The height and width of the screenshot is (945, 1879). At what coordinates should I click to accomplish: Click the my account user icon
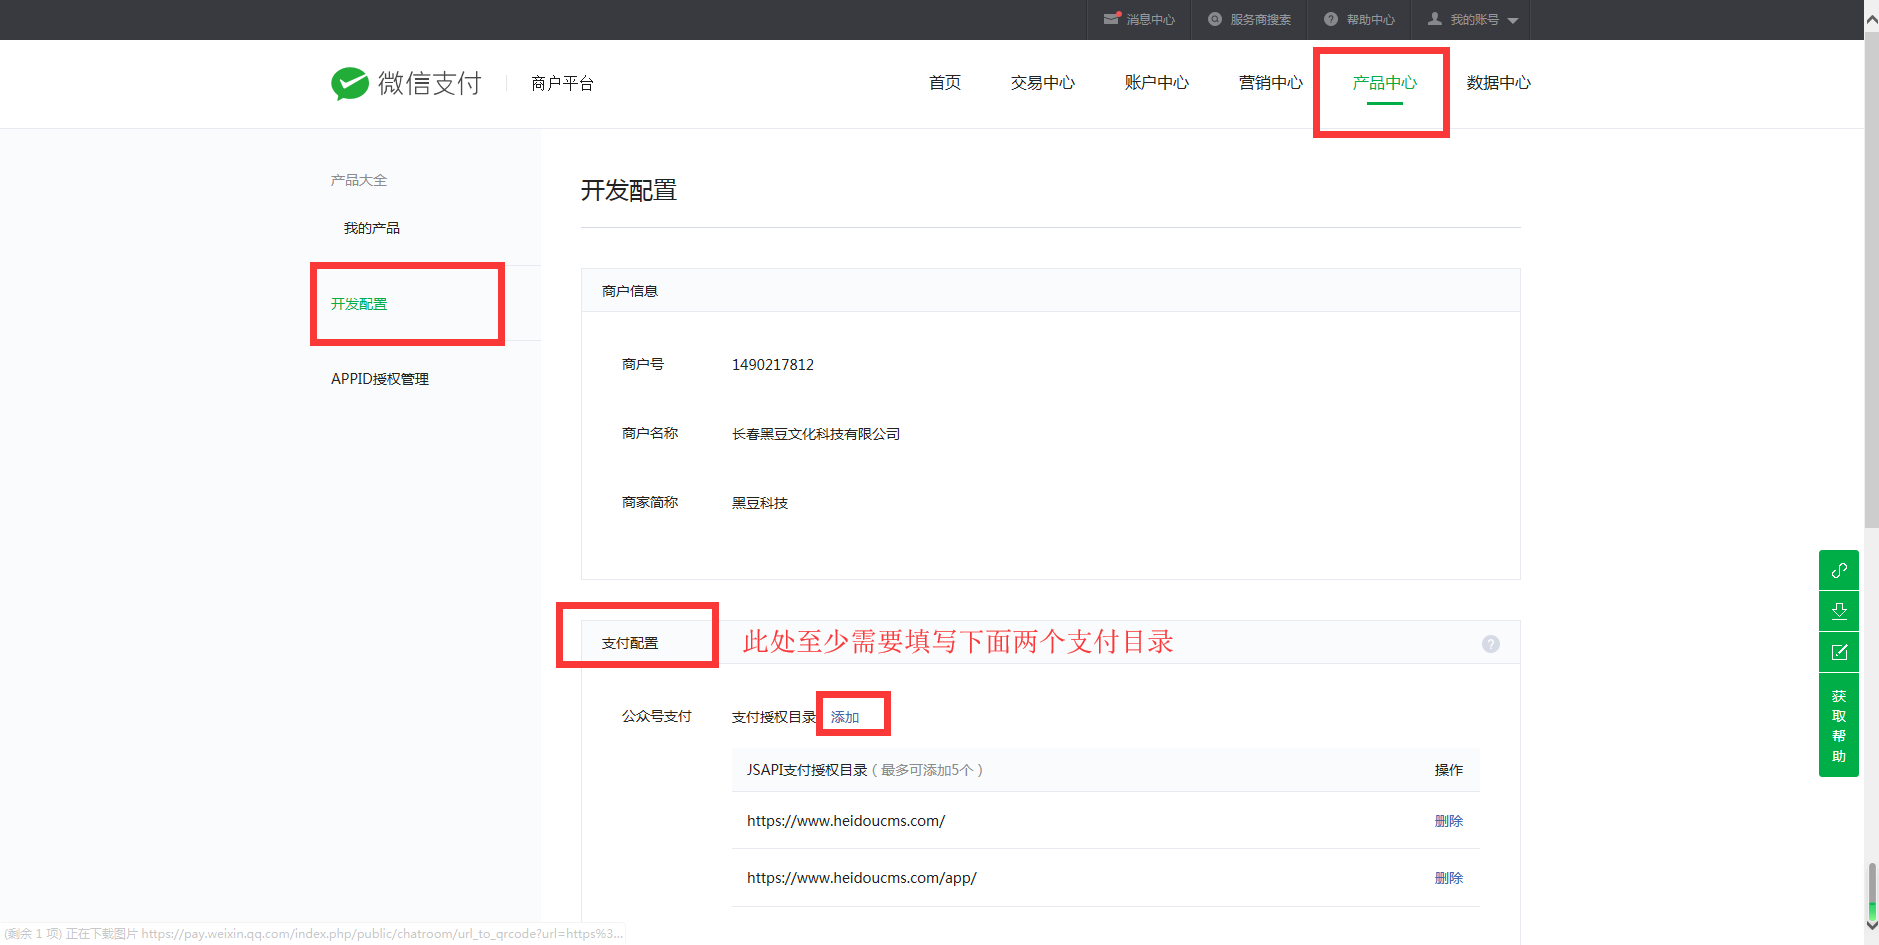[x=1435, y=19]
